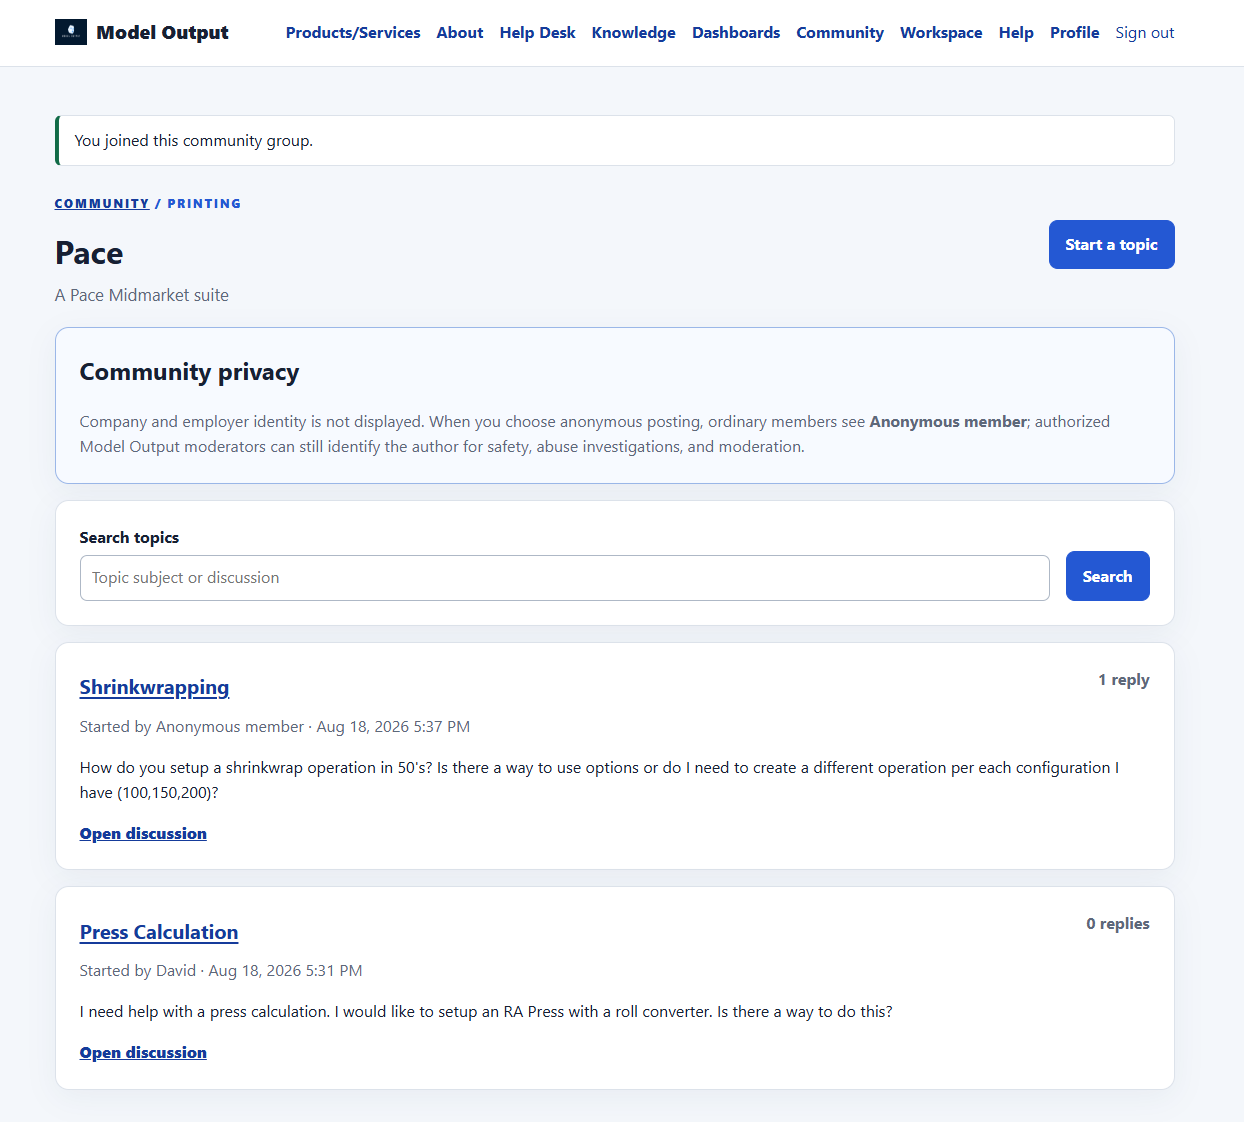The width and height of the screenshot is (1244, 1122).
Task: Click the Model Output logo icon
Action: 71,32
